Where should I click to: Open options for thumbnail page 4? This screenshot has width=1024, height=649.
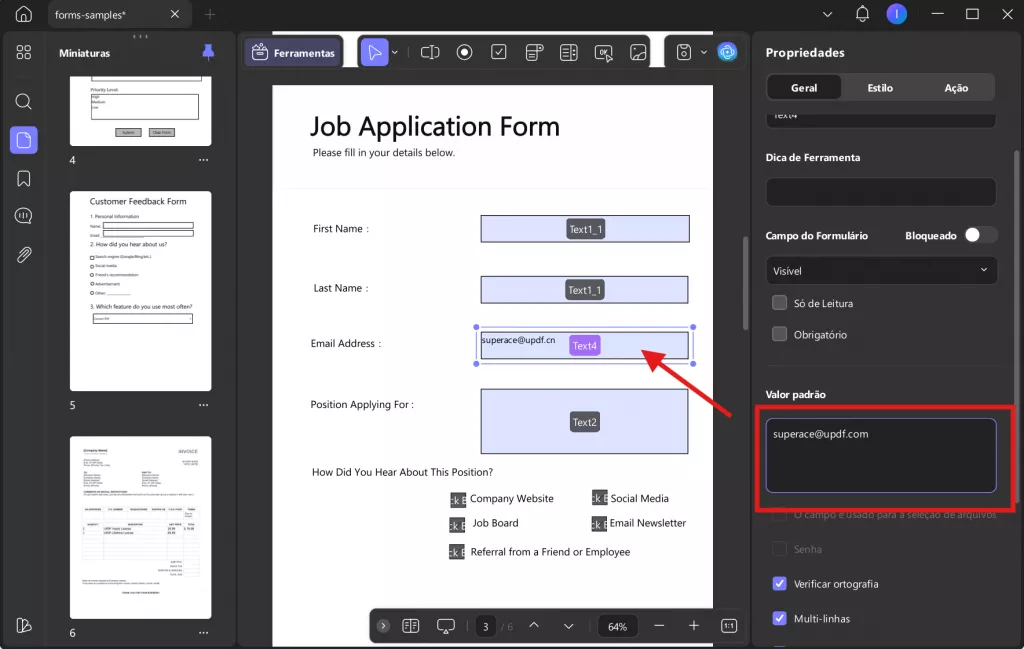(204, 160)
